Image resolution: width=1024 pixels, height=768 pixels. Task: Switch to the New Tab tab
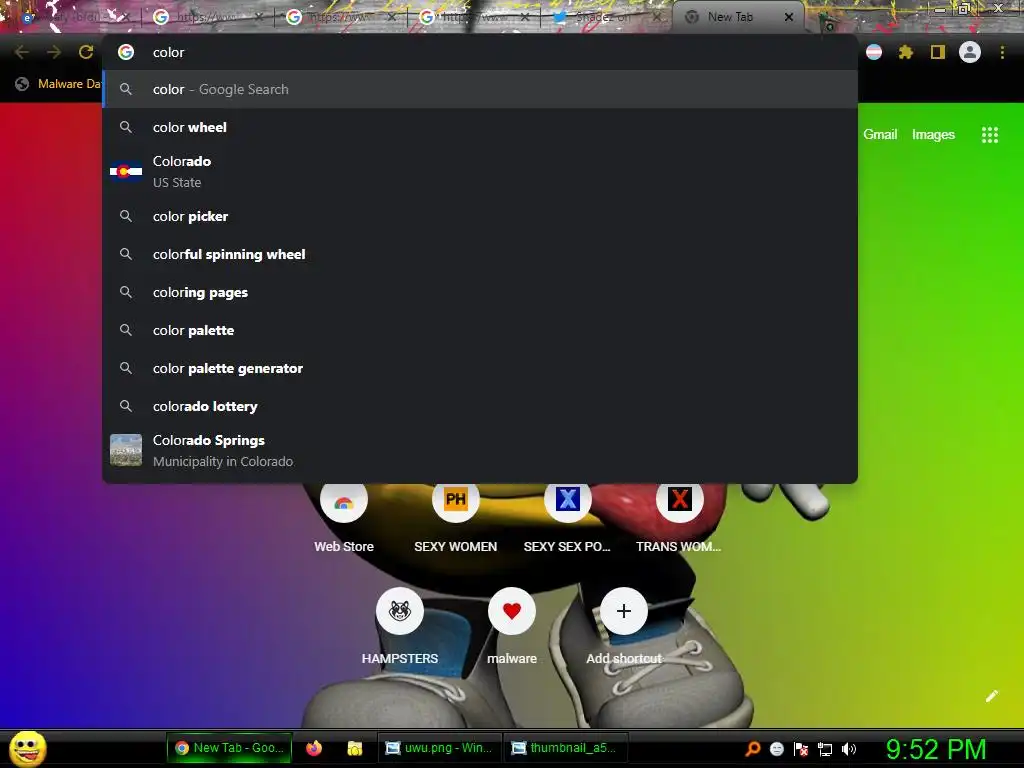[x=738, y=17]
